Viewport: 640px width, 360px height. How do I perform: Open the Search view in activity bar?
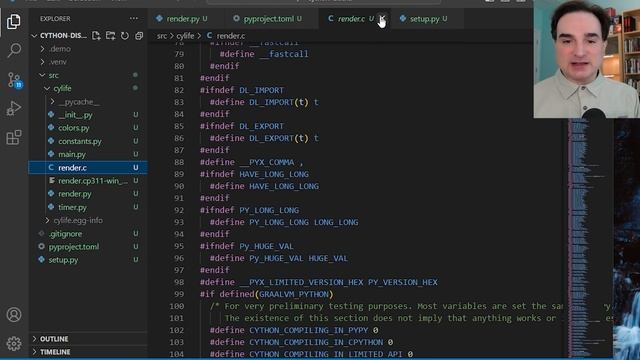coord(14,50)
